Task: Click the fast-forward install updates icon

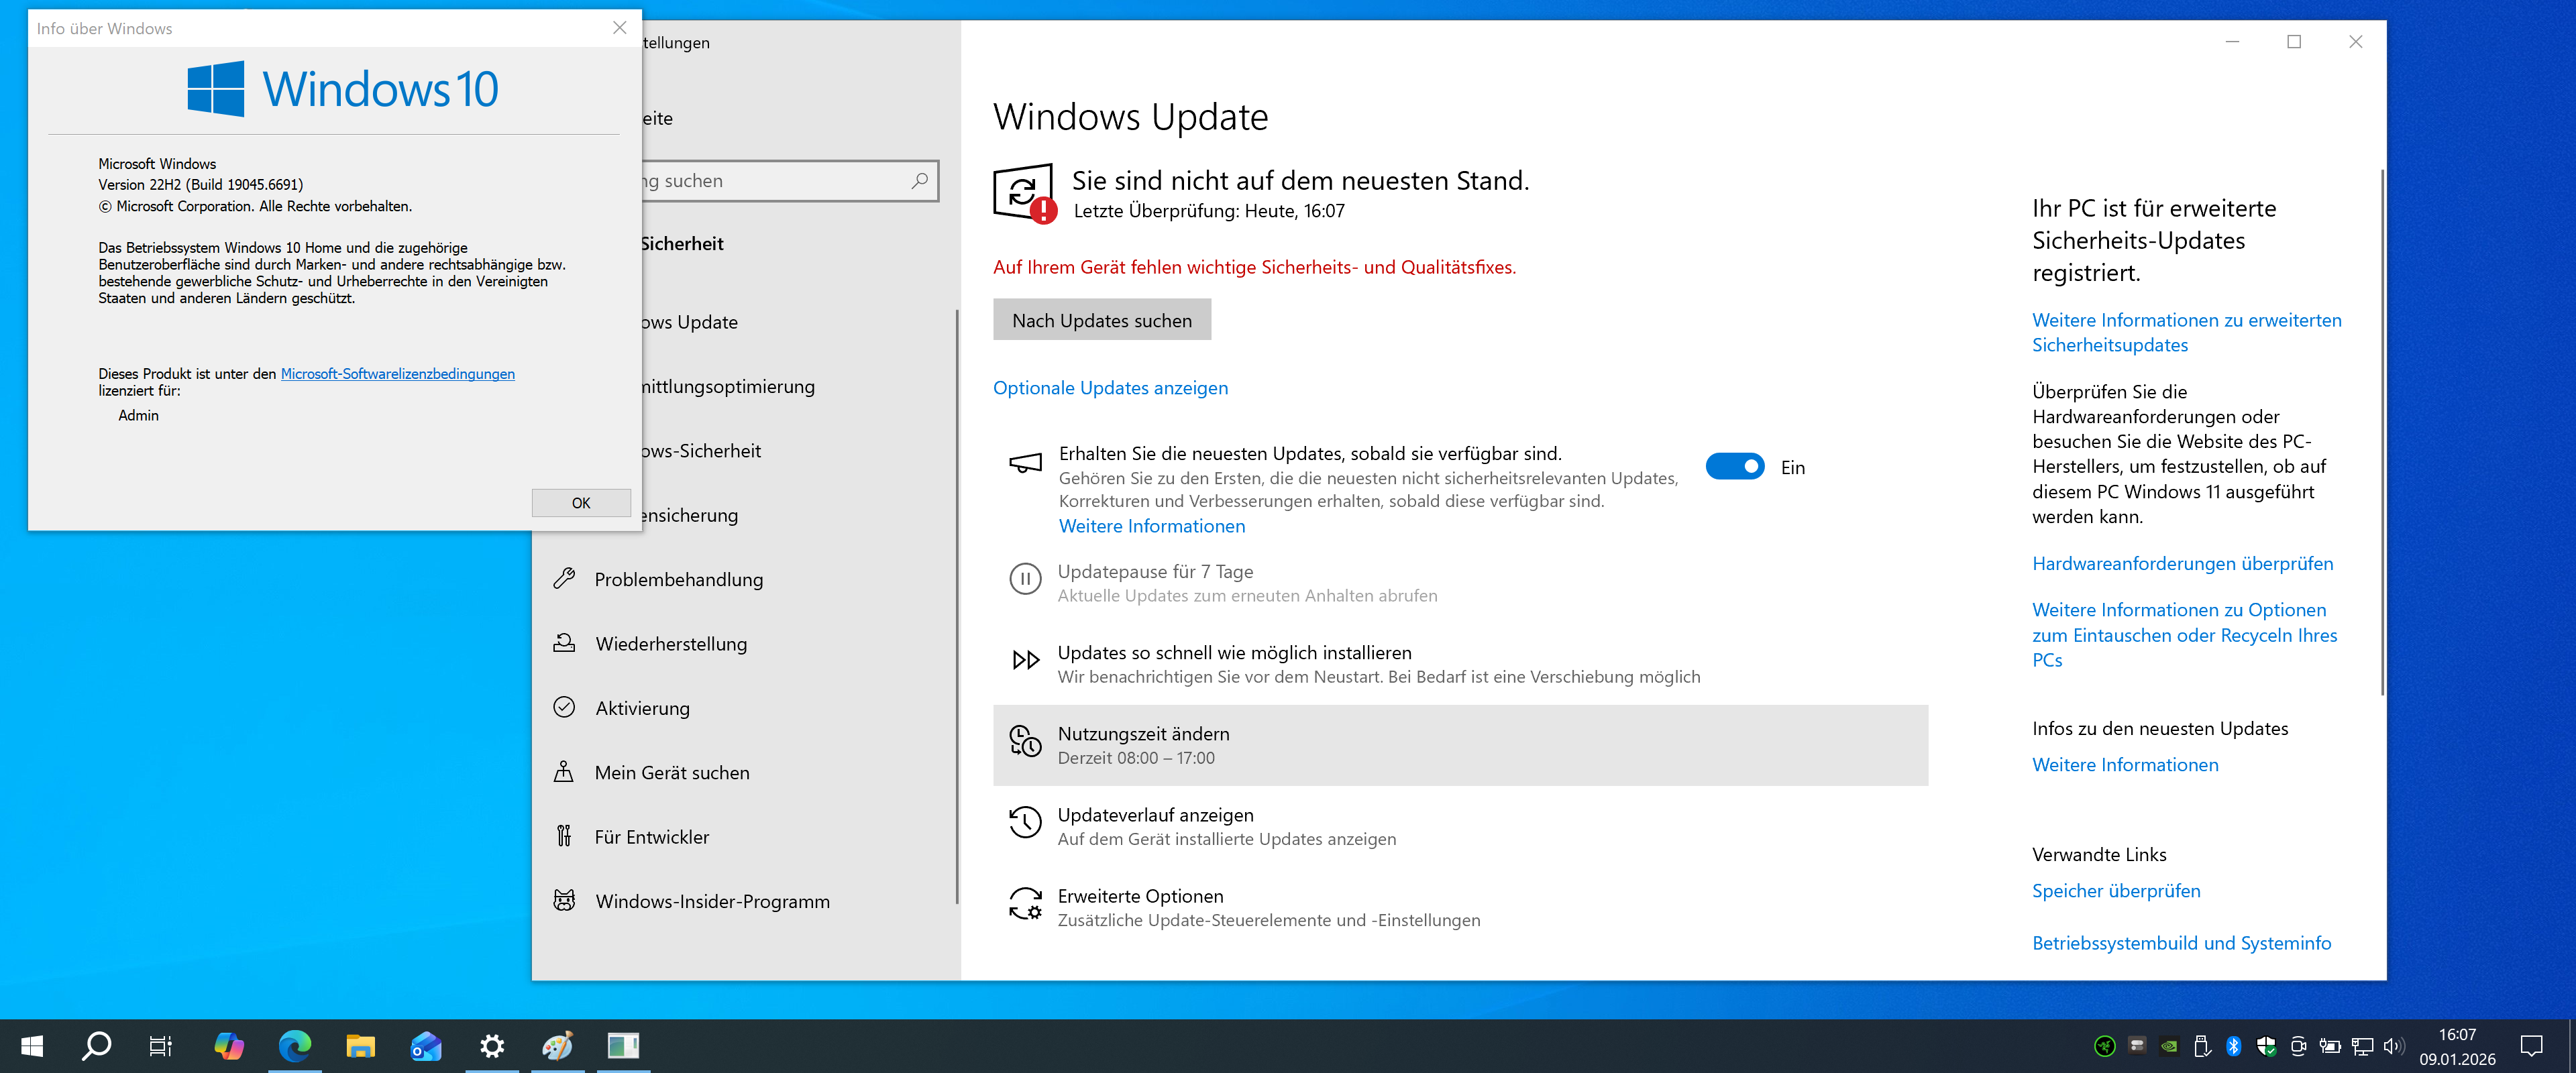Action: tap(1025, 660)
